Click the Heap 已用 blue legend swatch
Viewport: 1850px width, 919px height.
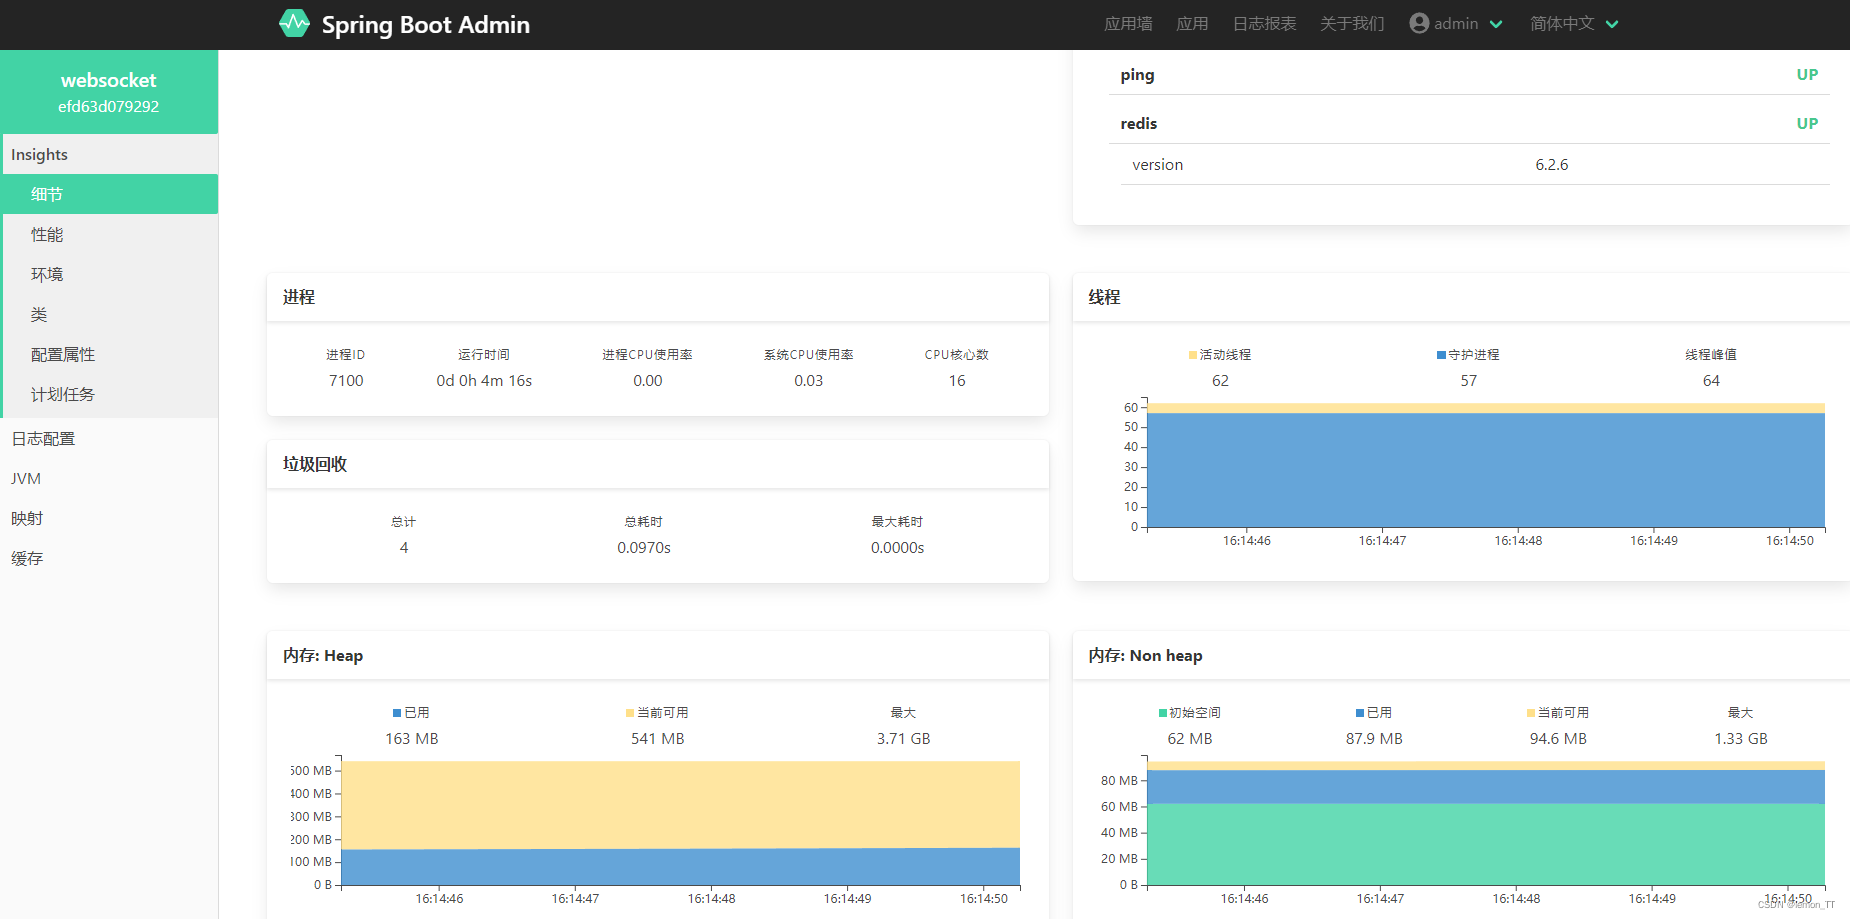point(397,713)
